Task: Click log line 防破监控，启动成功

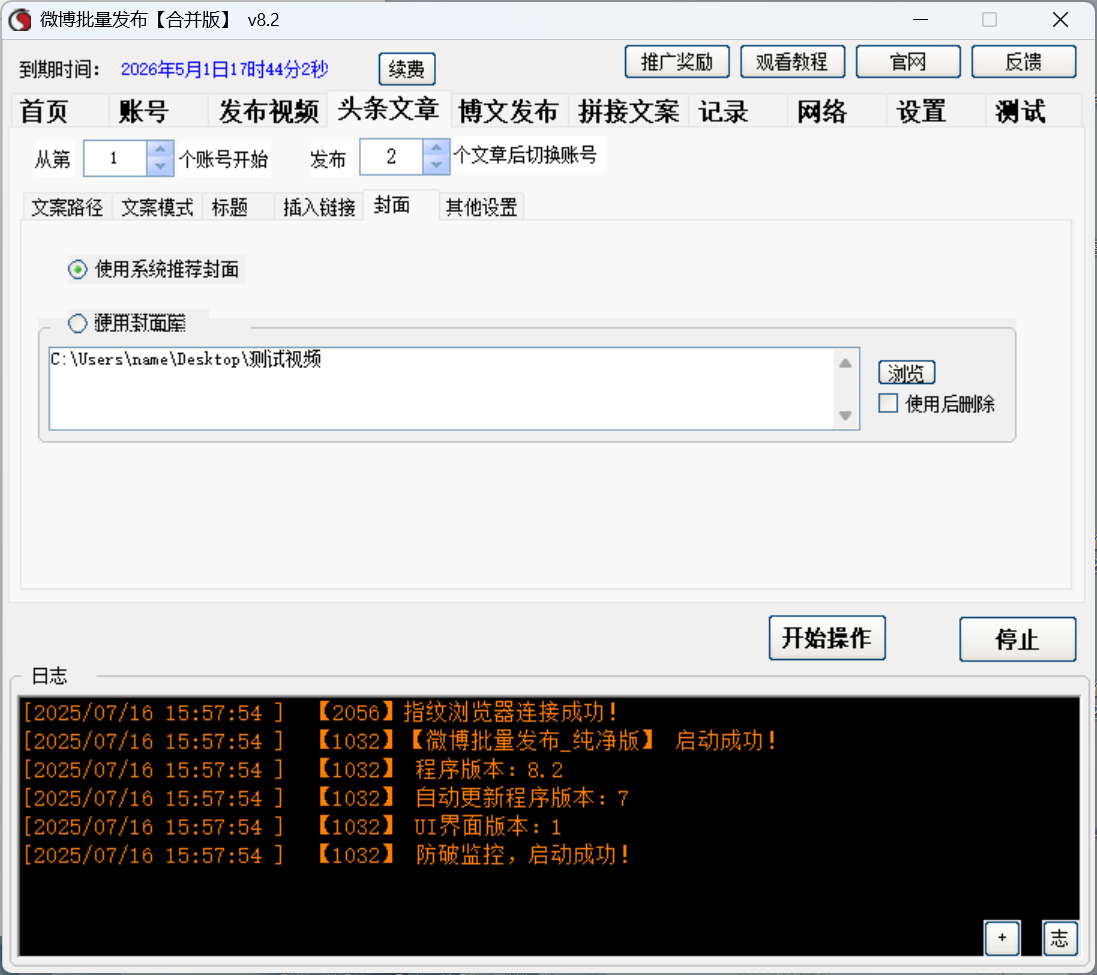Action: coord(327,855)
